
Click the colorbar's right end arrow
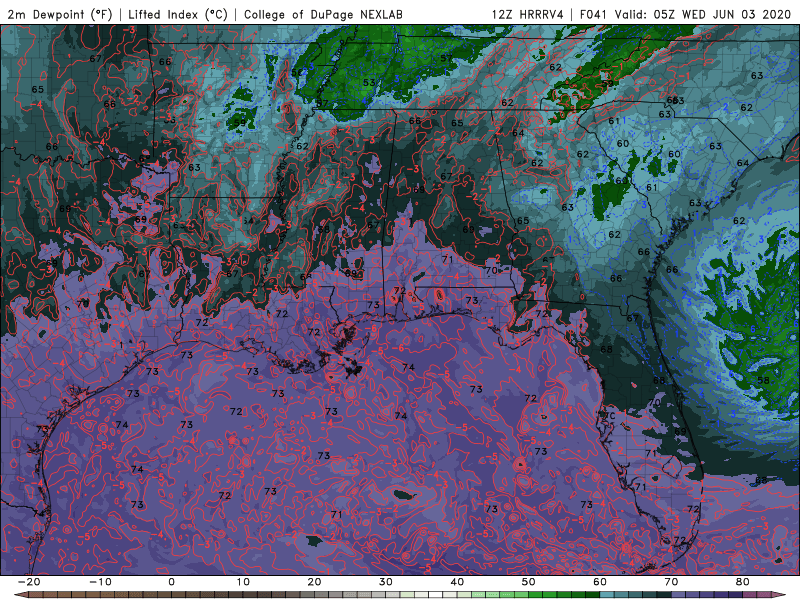pos(779,595)
